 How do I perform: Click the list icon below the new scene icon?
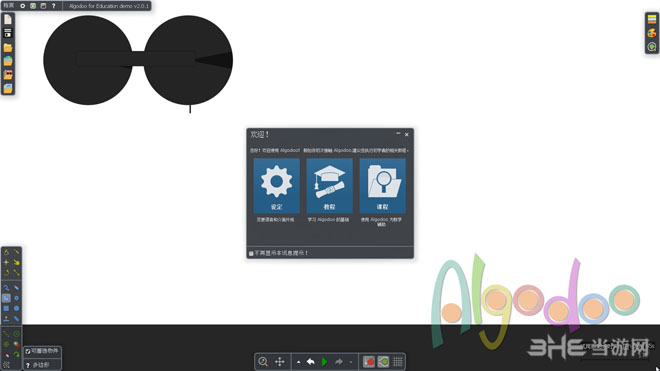click(x=8, y=33)
